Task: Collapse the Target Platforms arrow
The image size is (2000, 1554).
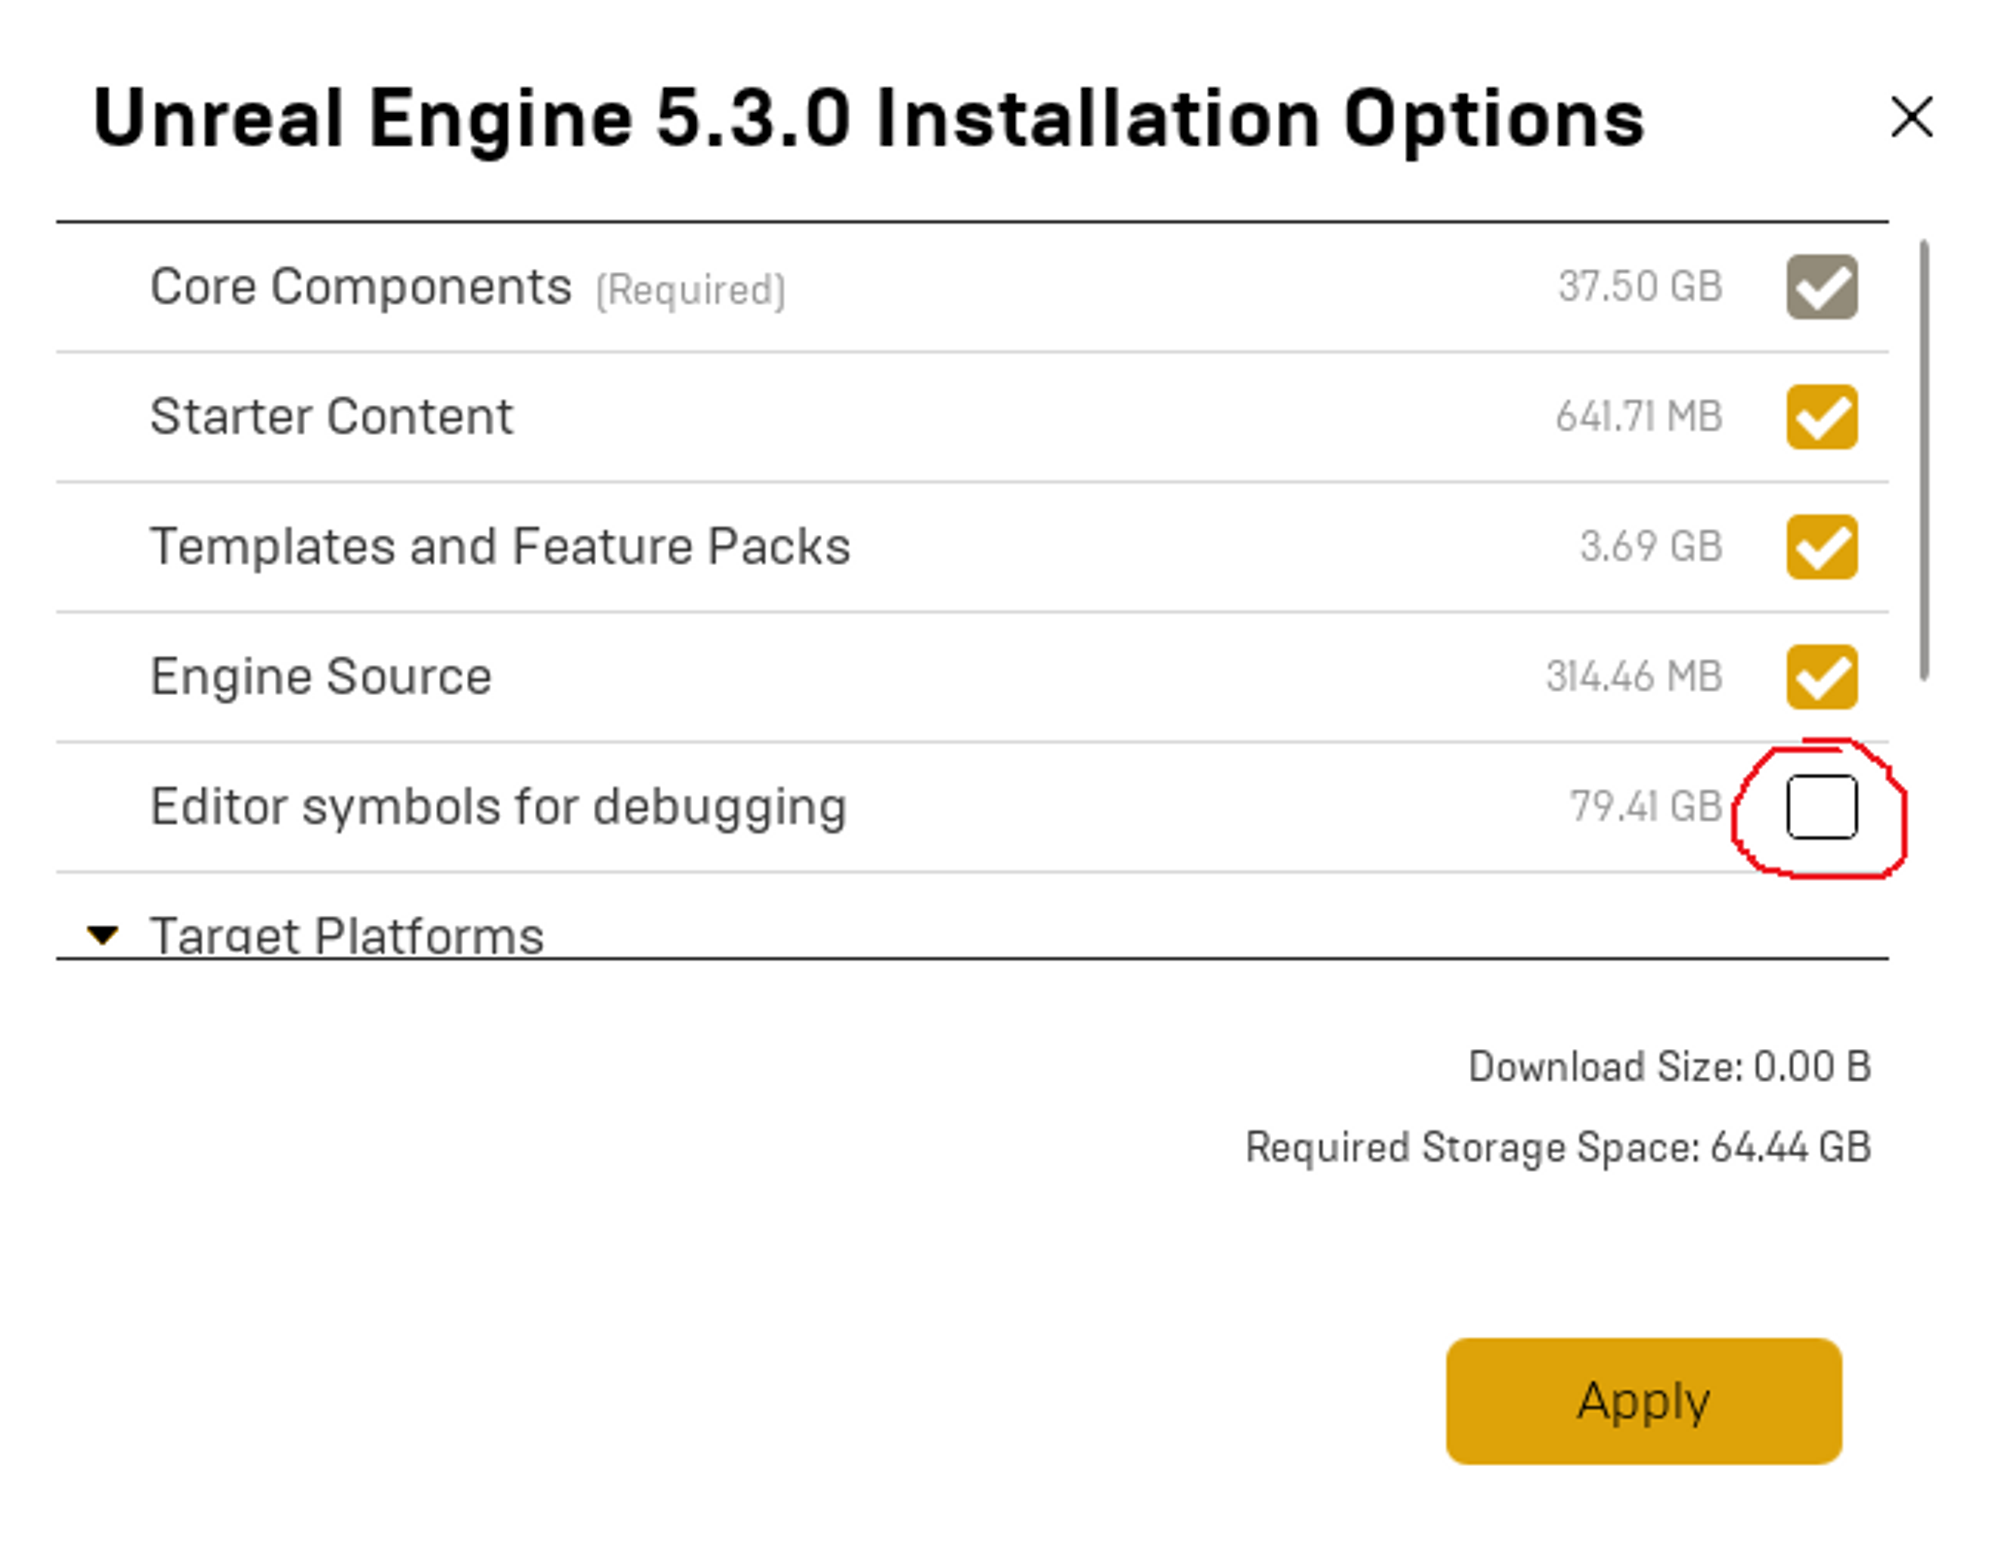Action: coord(102,935)
